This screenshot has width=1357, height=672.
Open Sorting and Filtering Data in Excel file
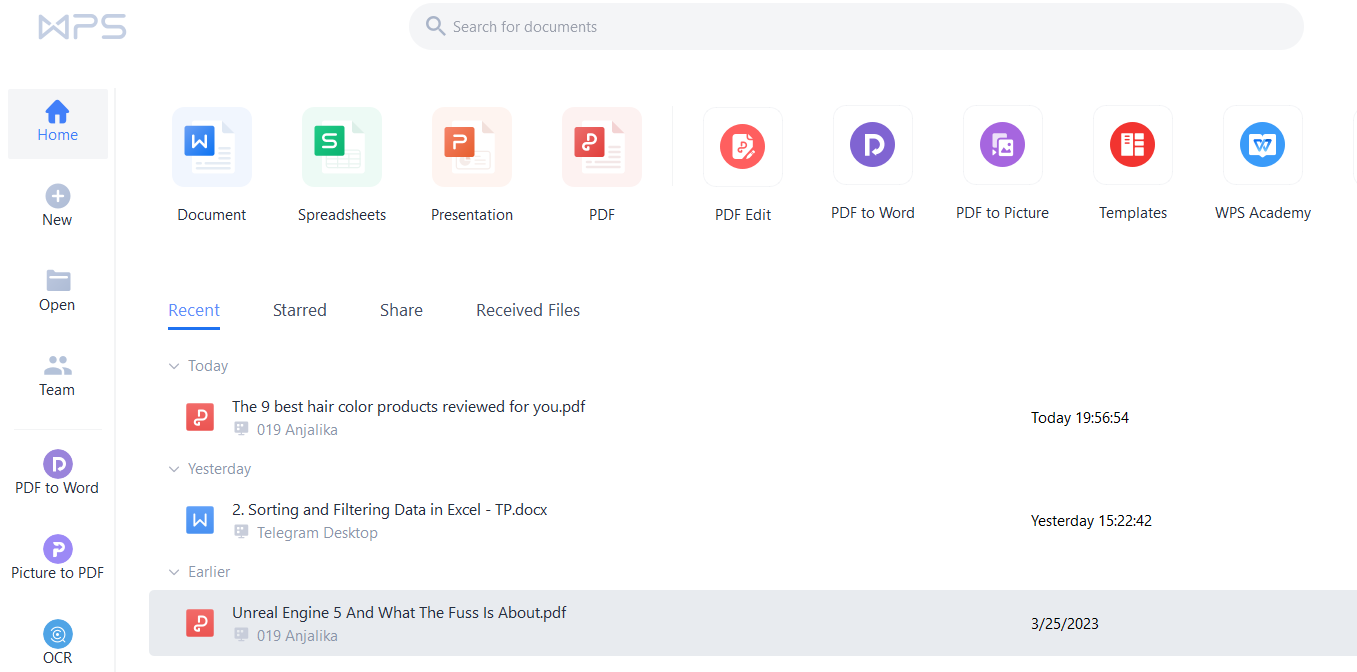[390, 510]
